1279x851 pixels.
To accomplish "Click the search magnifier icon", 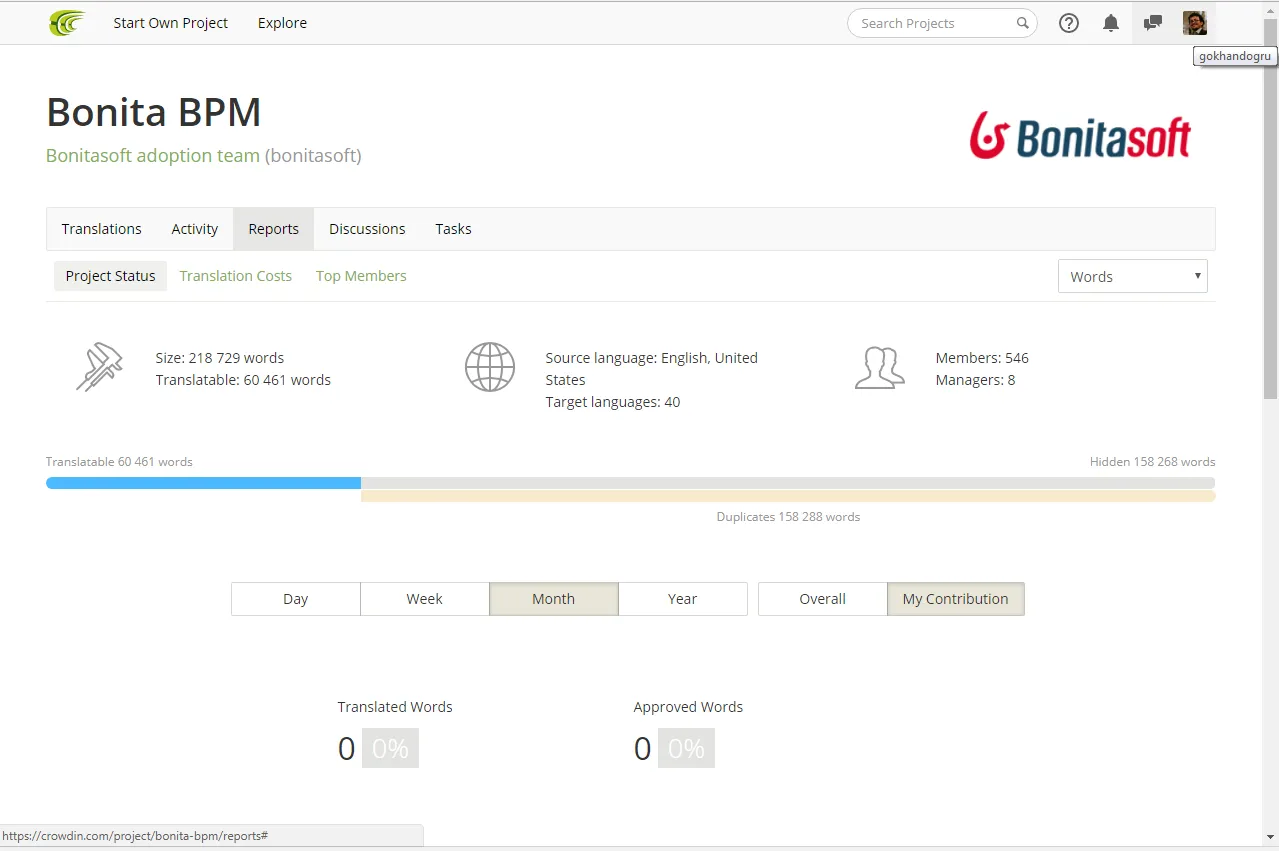I will [x=1022, y=23].
